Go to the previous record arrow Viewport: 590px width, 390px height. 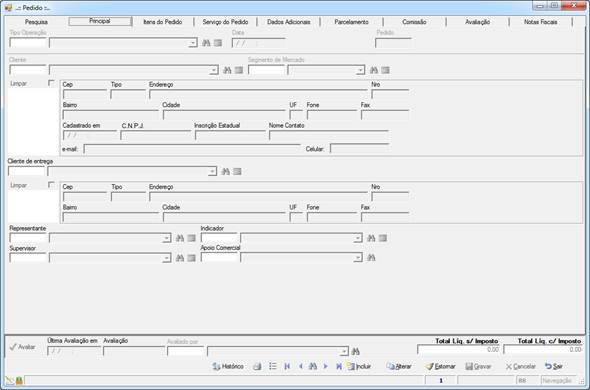301,366
